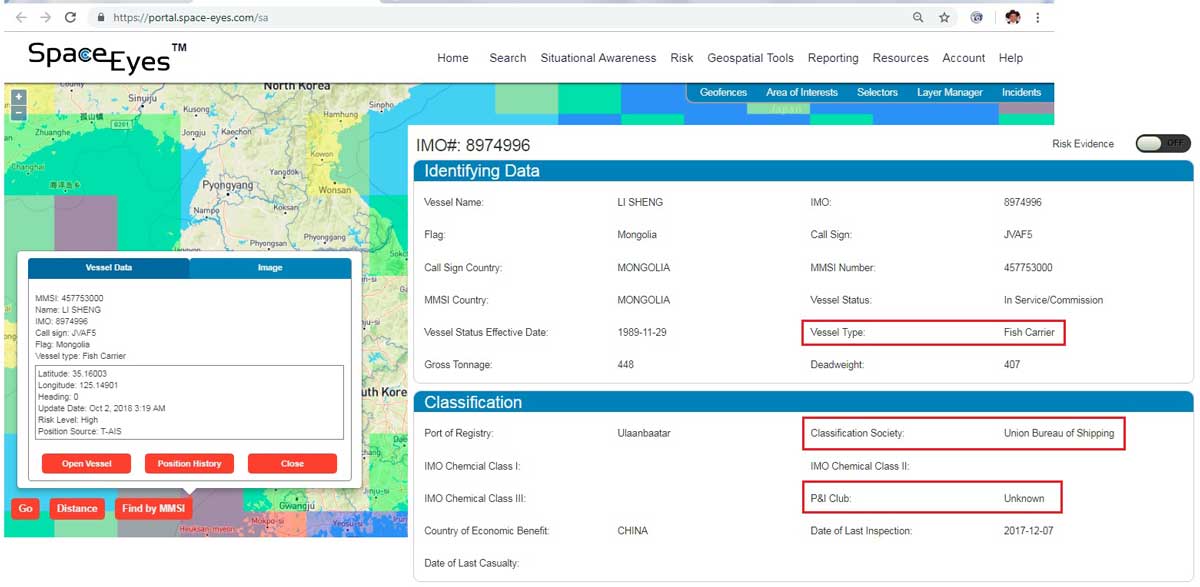
Task: Open the Geospatial Tools menu
Action: point(750,58)
